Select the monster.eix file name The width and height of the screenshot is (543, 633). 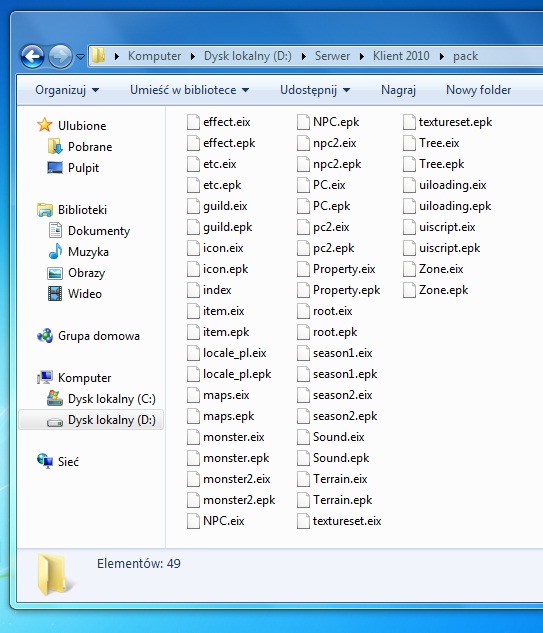233,437
